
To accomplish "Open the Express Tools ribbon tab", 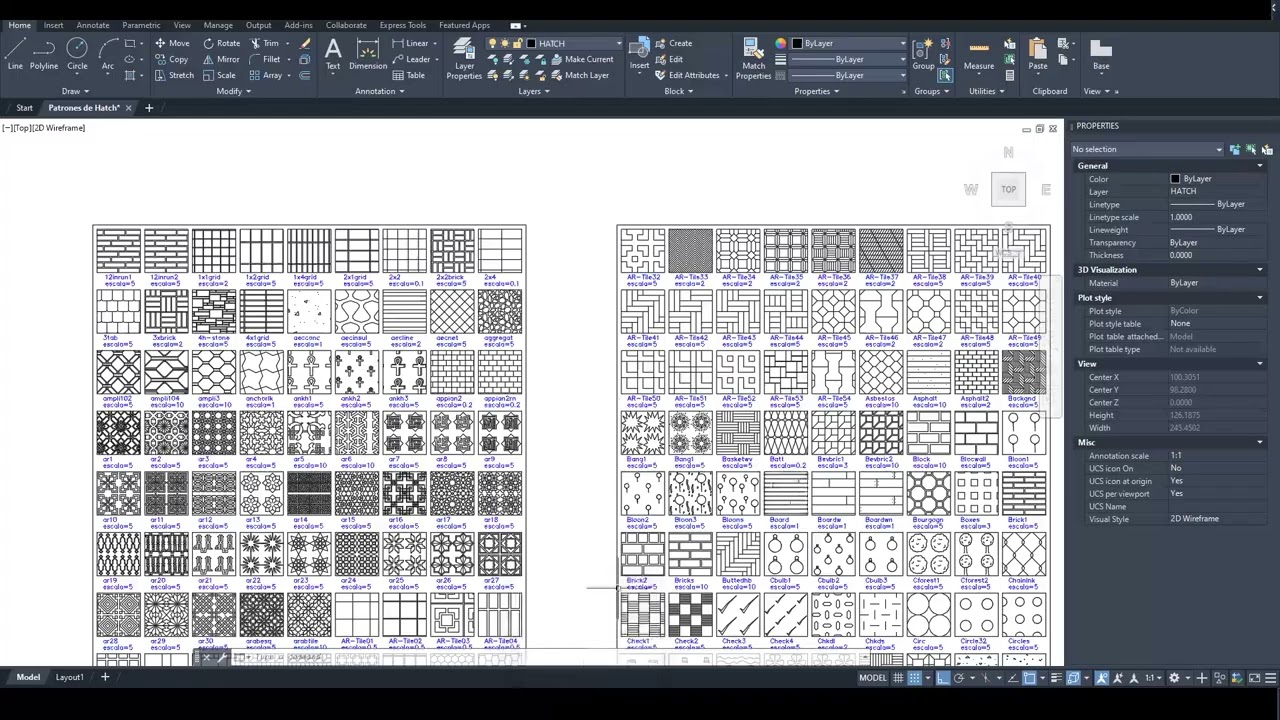I will (x=403, y=25).
